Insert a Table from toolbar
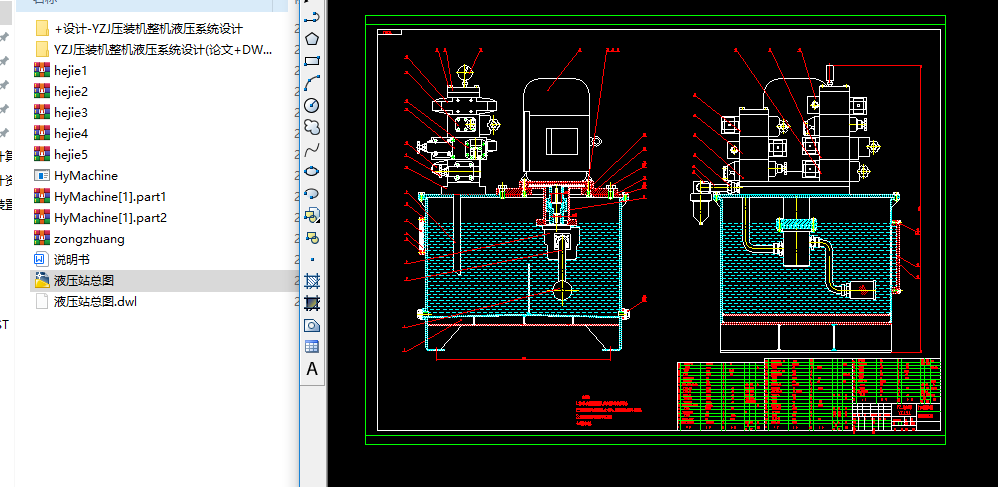The image size is (998, 487). pos(312,347)
